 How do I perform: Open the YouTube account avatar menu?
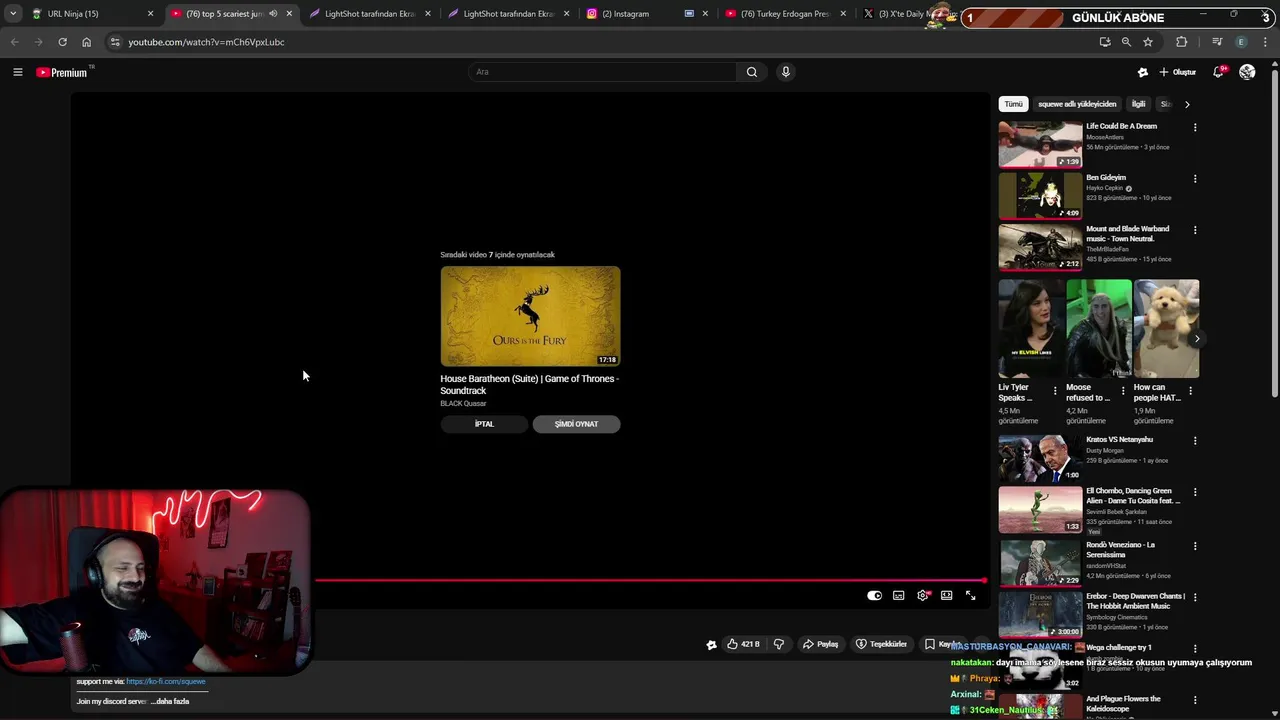click(x=1247, y=72)
